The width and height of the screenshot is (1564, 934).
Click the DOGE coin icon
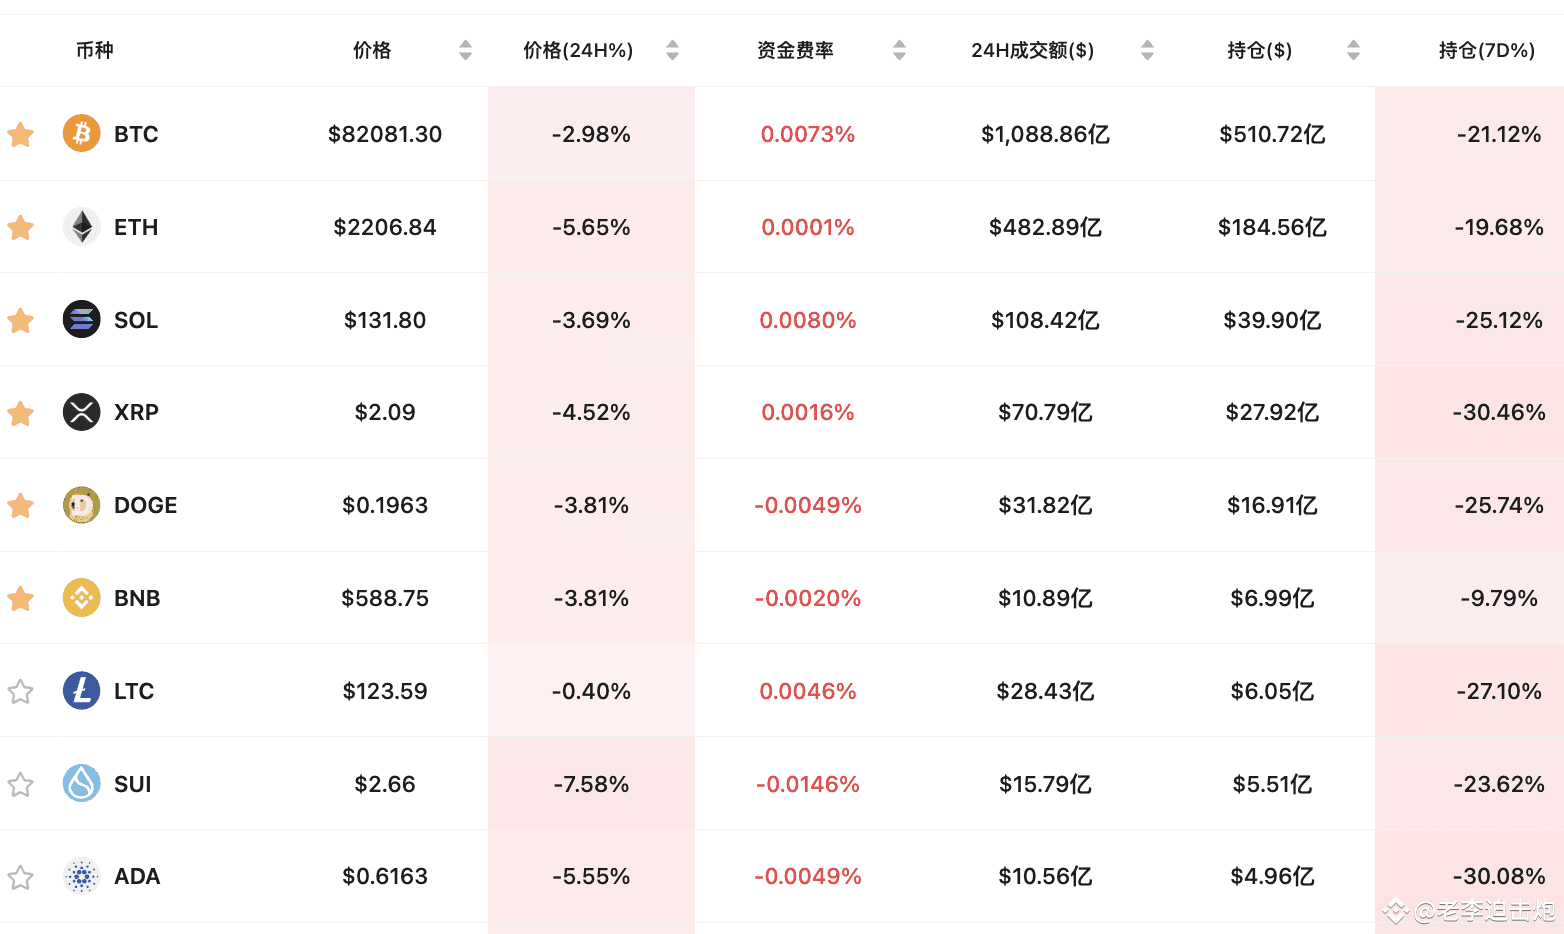[81, 505]
